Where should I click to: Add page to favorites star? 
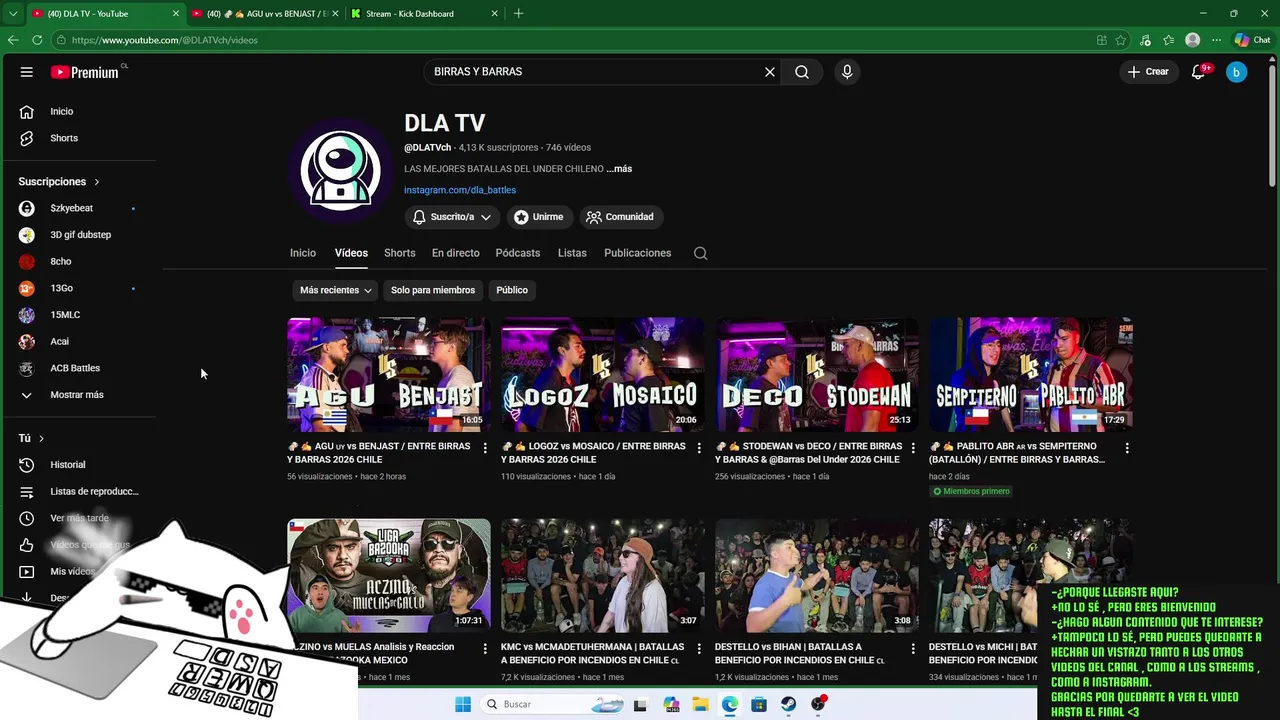(x=1121, y=40)
